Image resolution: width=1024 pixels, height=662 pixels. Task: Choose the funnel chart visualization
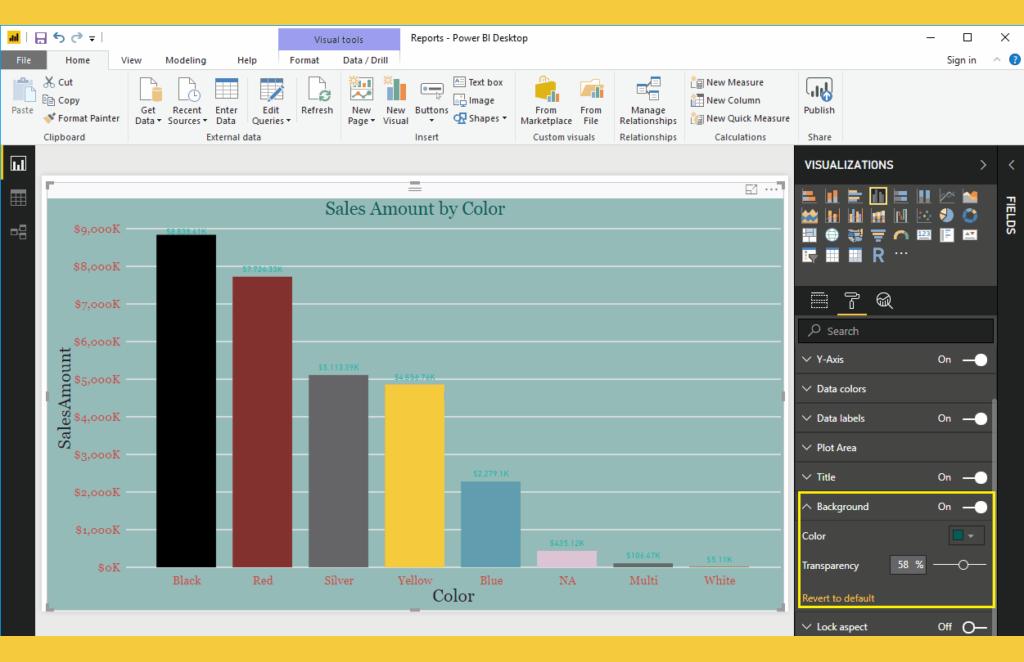tap(878, 235)
